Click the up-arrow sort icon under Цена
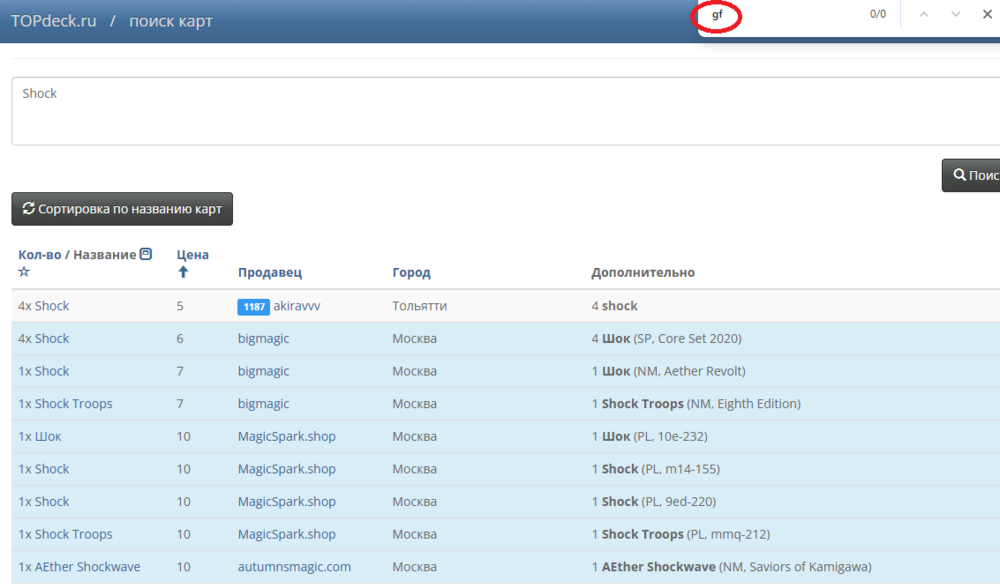 (183, 272)
